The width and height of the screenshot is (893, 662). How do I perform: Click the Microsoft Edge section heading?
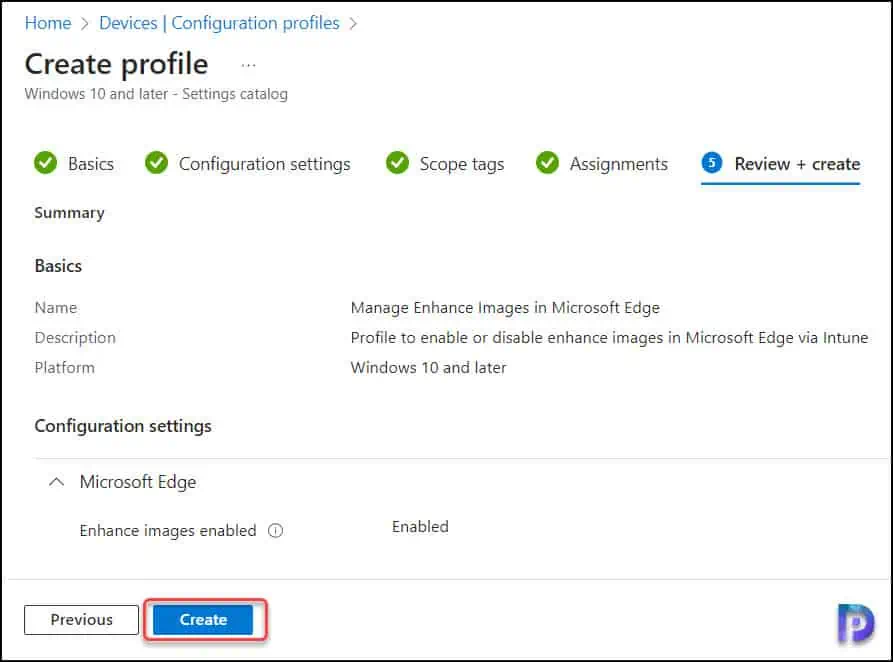pos(138,482)
